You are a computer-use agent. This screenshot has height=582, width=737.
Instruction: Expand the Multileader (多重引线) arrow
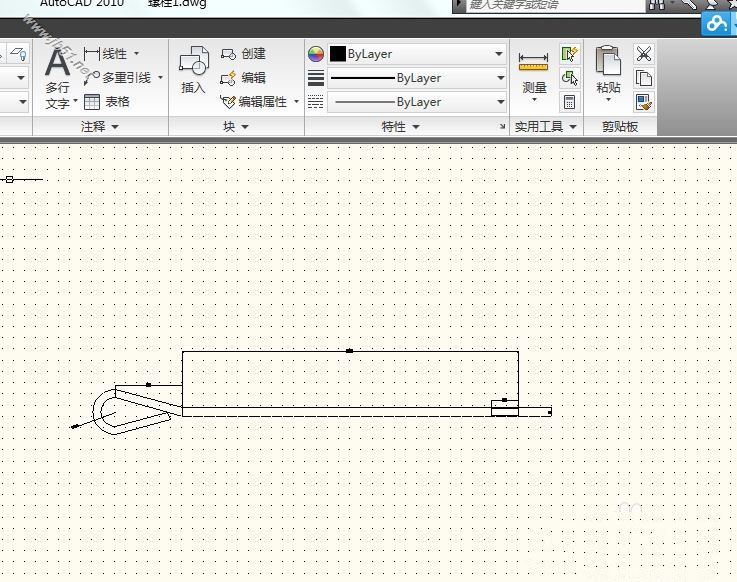pyautogui.click(x=160, y=78)
